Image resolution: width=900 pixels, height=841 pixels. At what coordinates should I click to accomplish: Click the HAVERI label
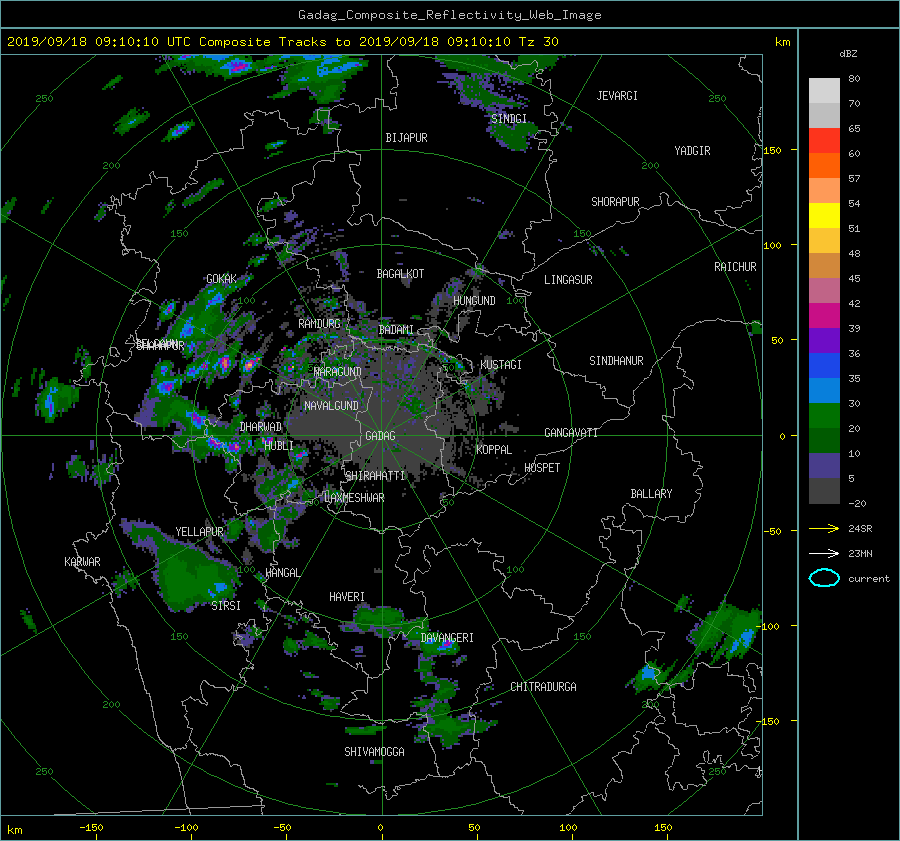click(x=347, y=598)
